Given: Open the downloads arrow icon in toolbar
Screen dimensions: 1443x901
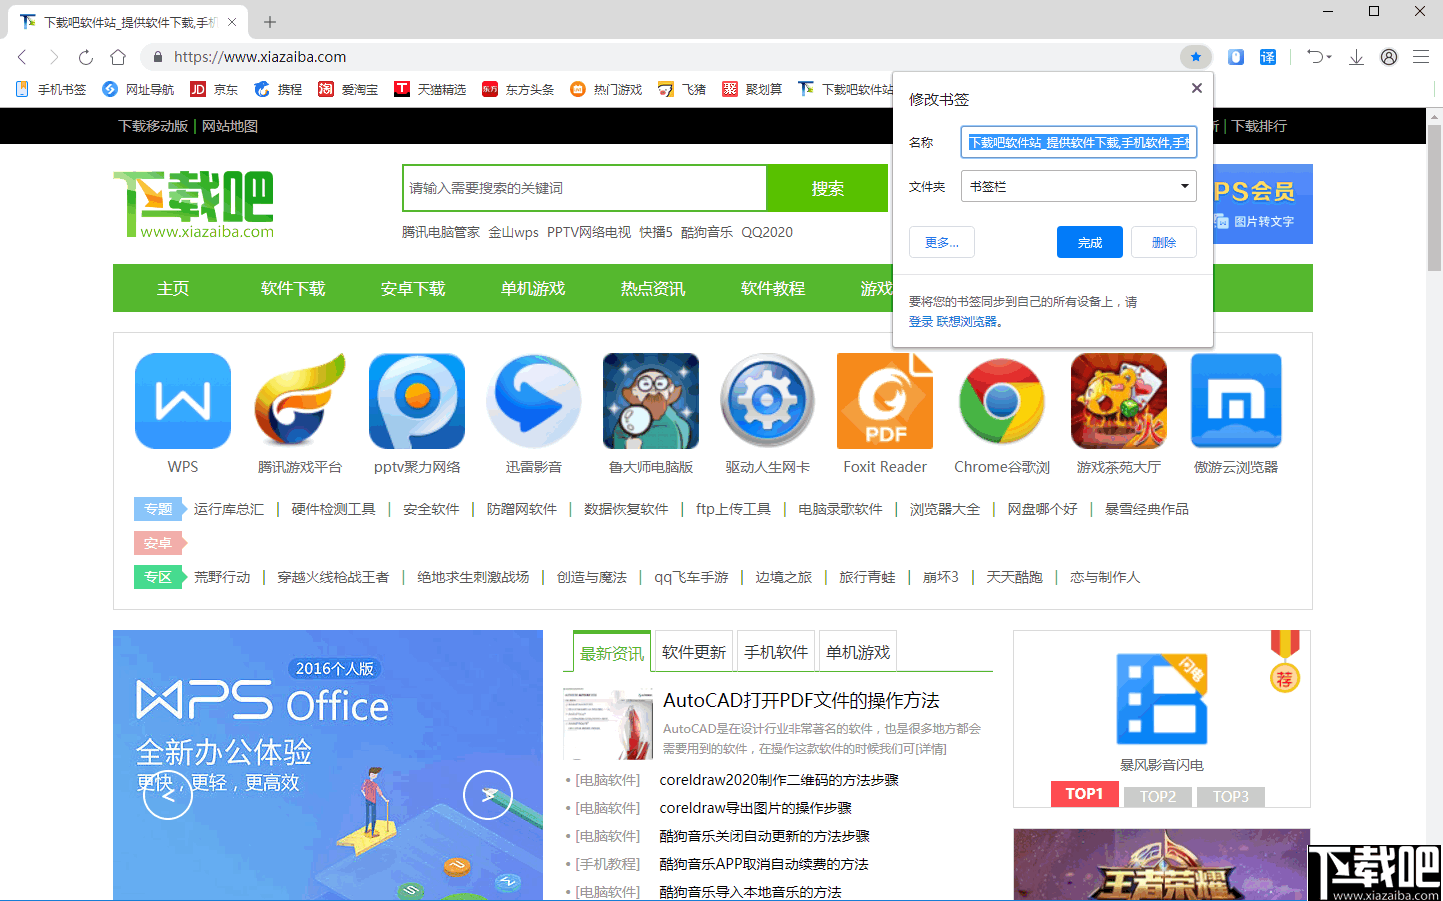Looking at the screenshot, I should pyautogui.click(x=1356, y=57).
